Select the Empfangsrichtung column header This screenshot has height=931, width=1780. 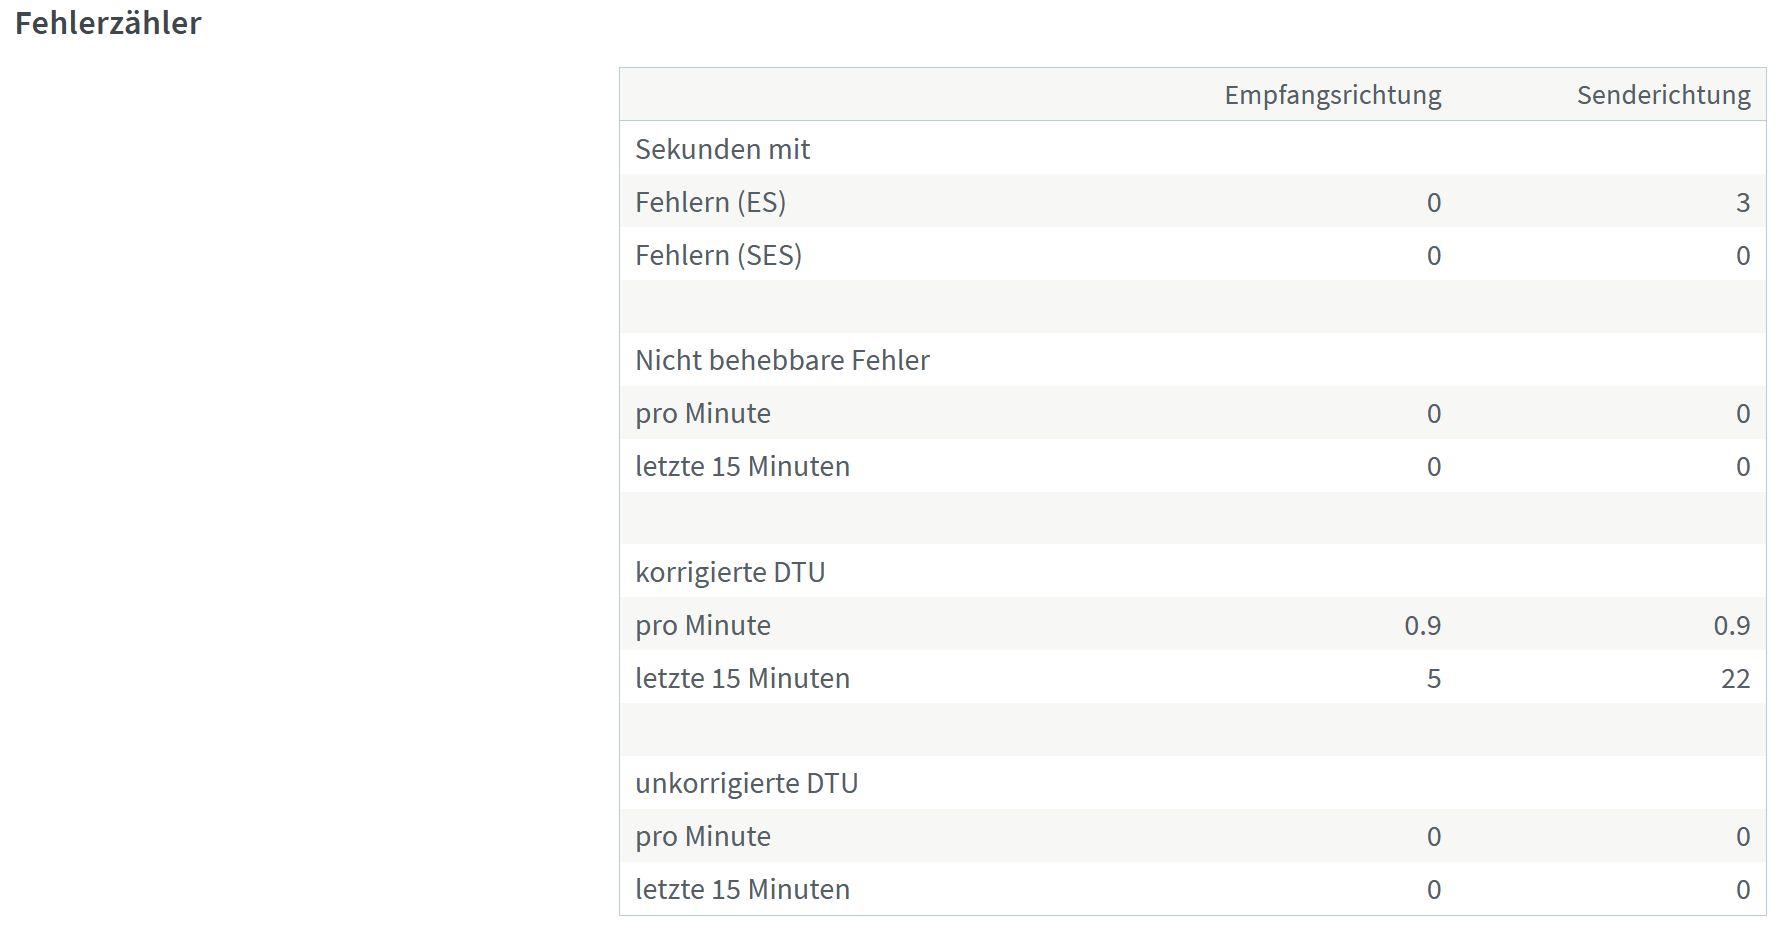1332,95
